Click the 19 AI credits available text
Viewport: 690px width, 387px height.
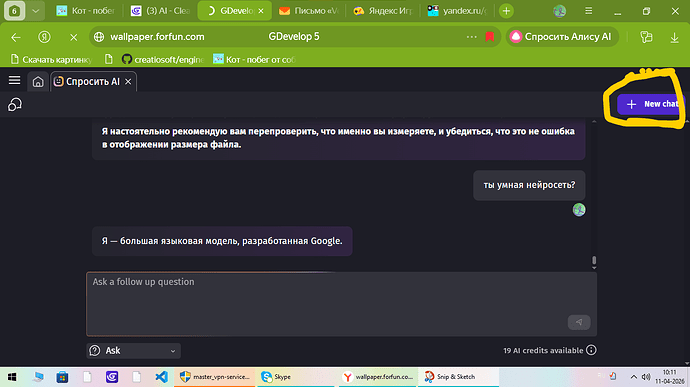pos(543,350)
